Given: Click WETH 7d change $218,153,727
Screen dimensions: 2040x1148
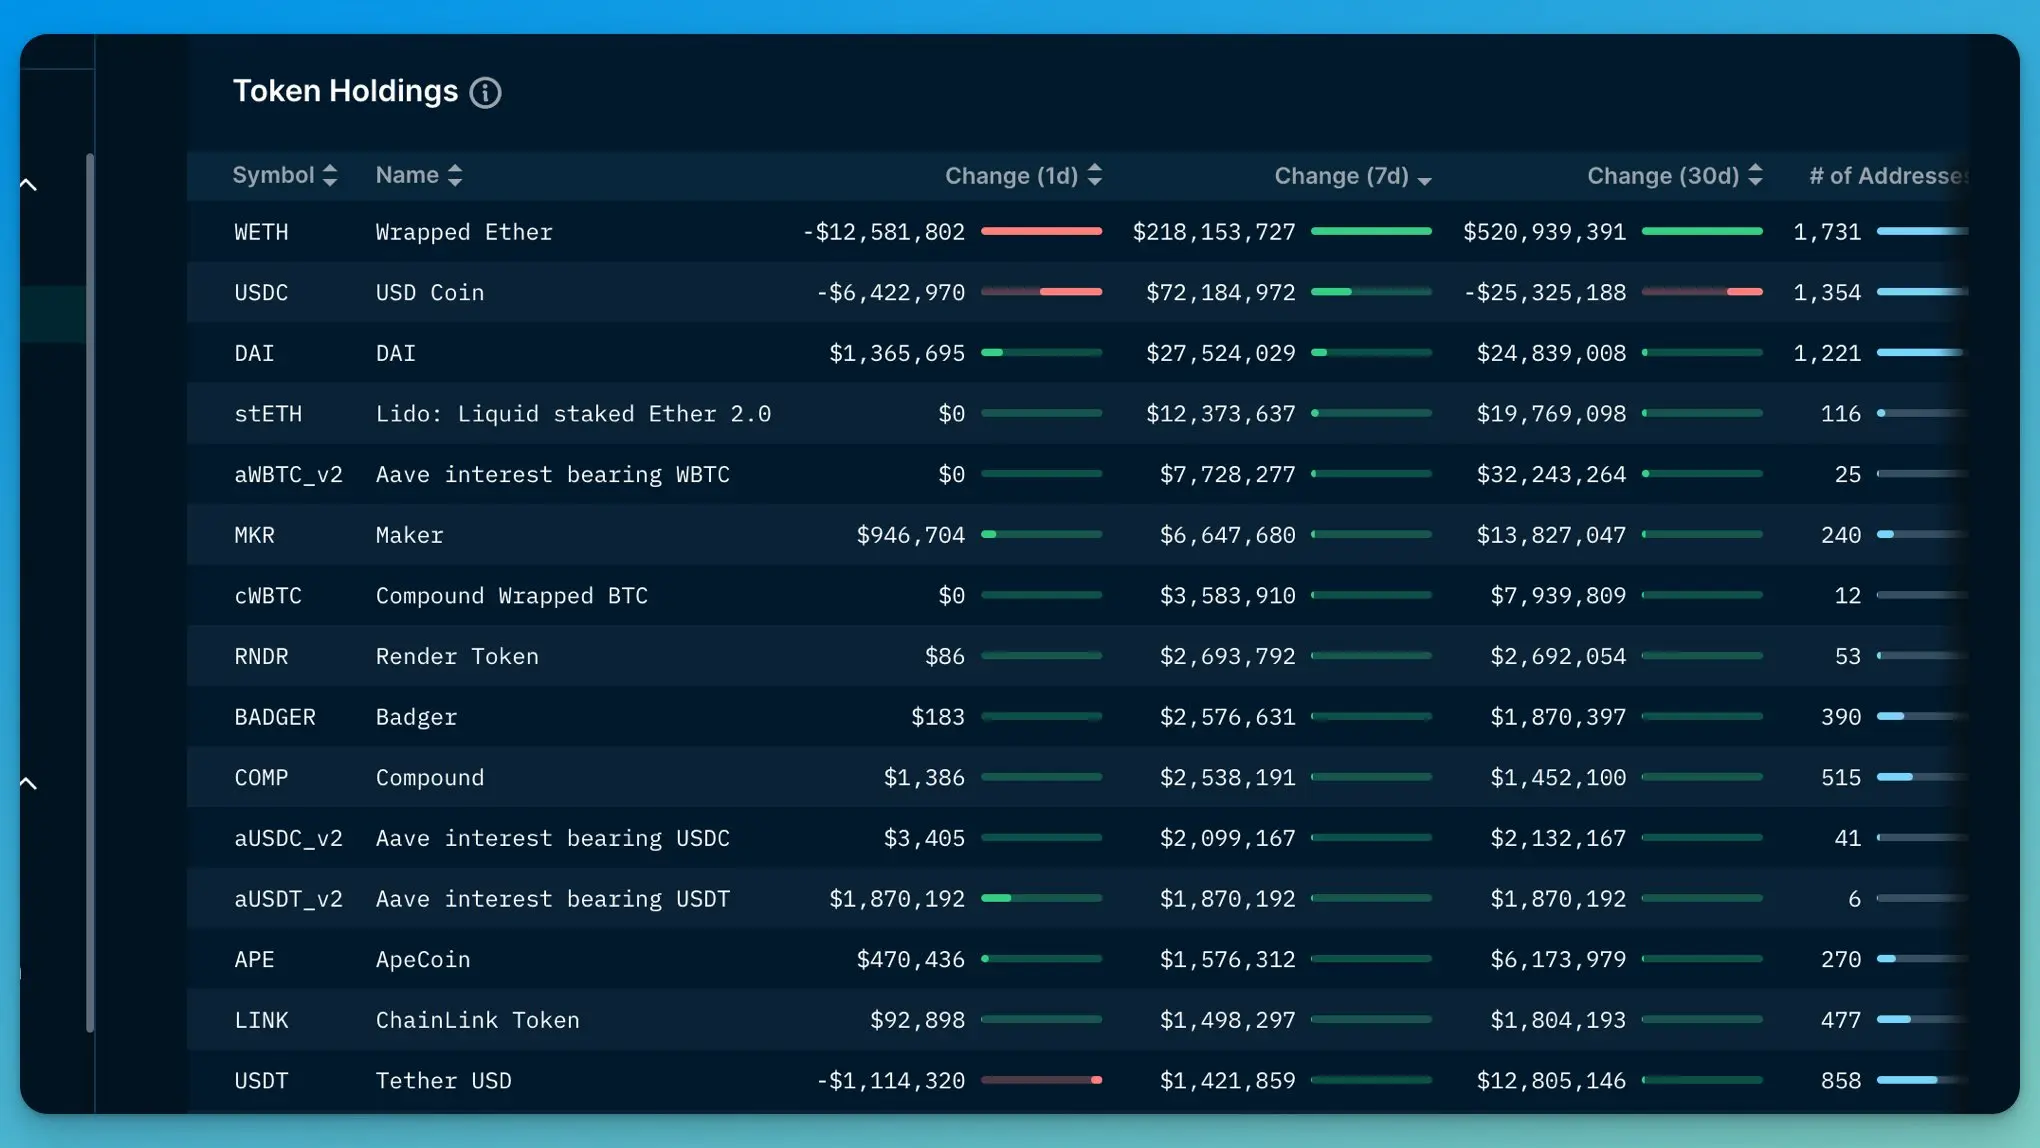Looking at the screenshot, I should click(1214, 232).
